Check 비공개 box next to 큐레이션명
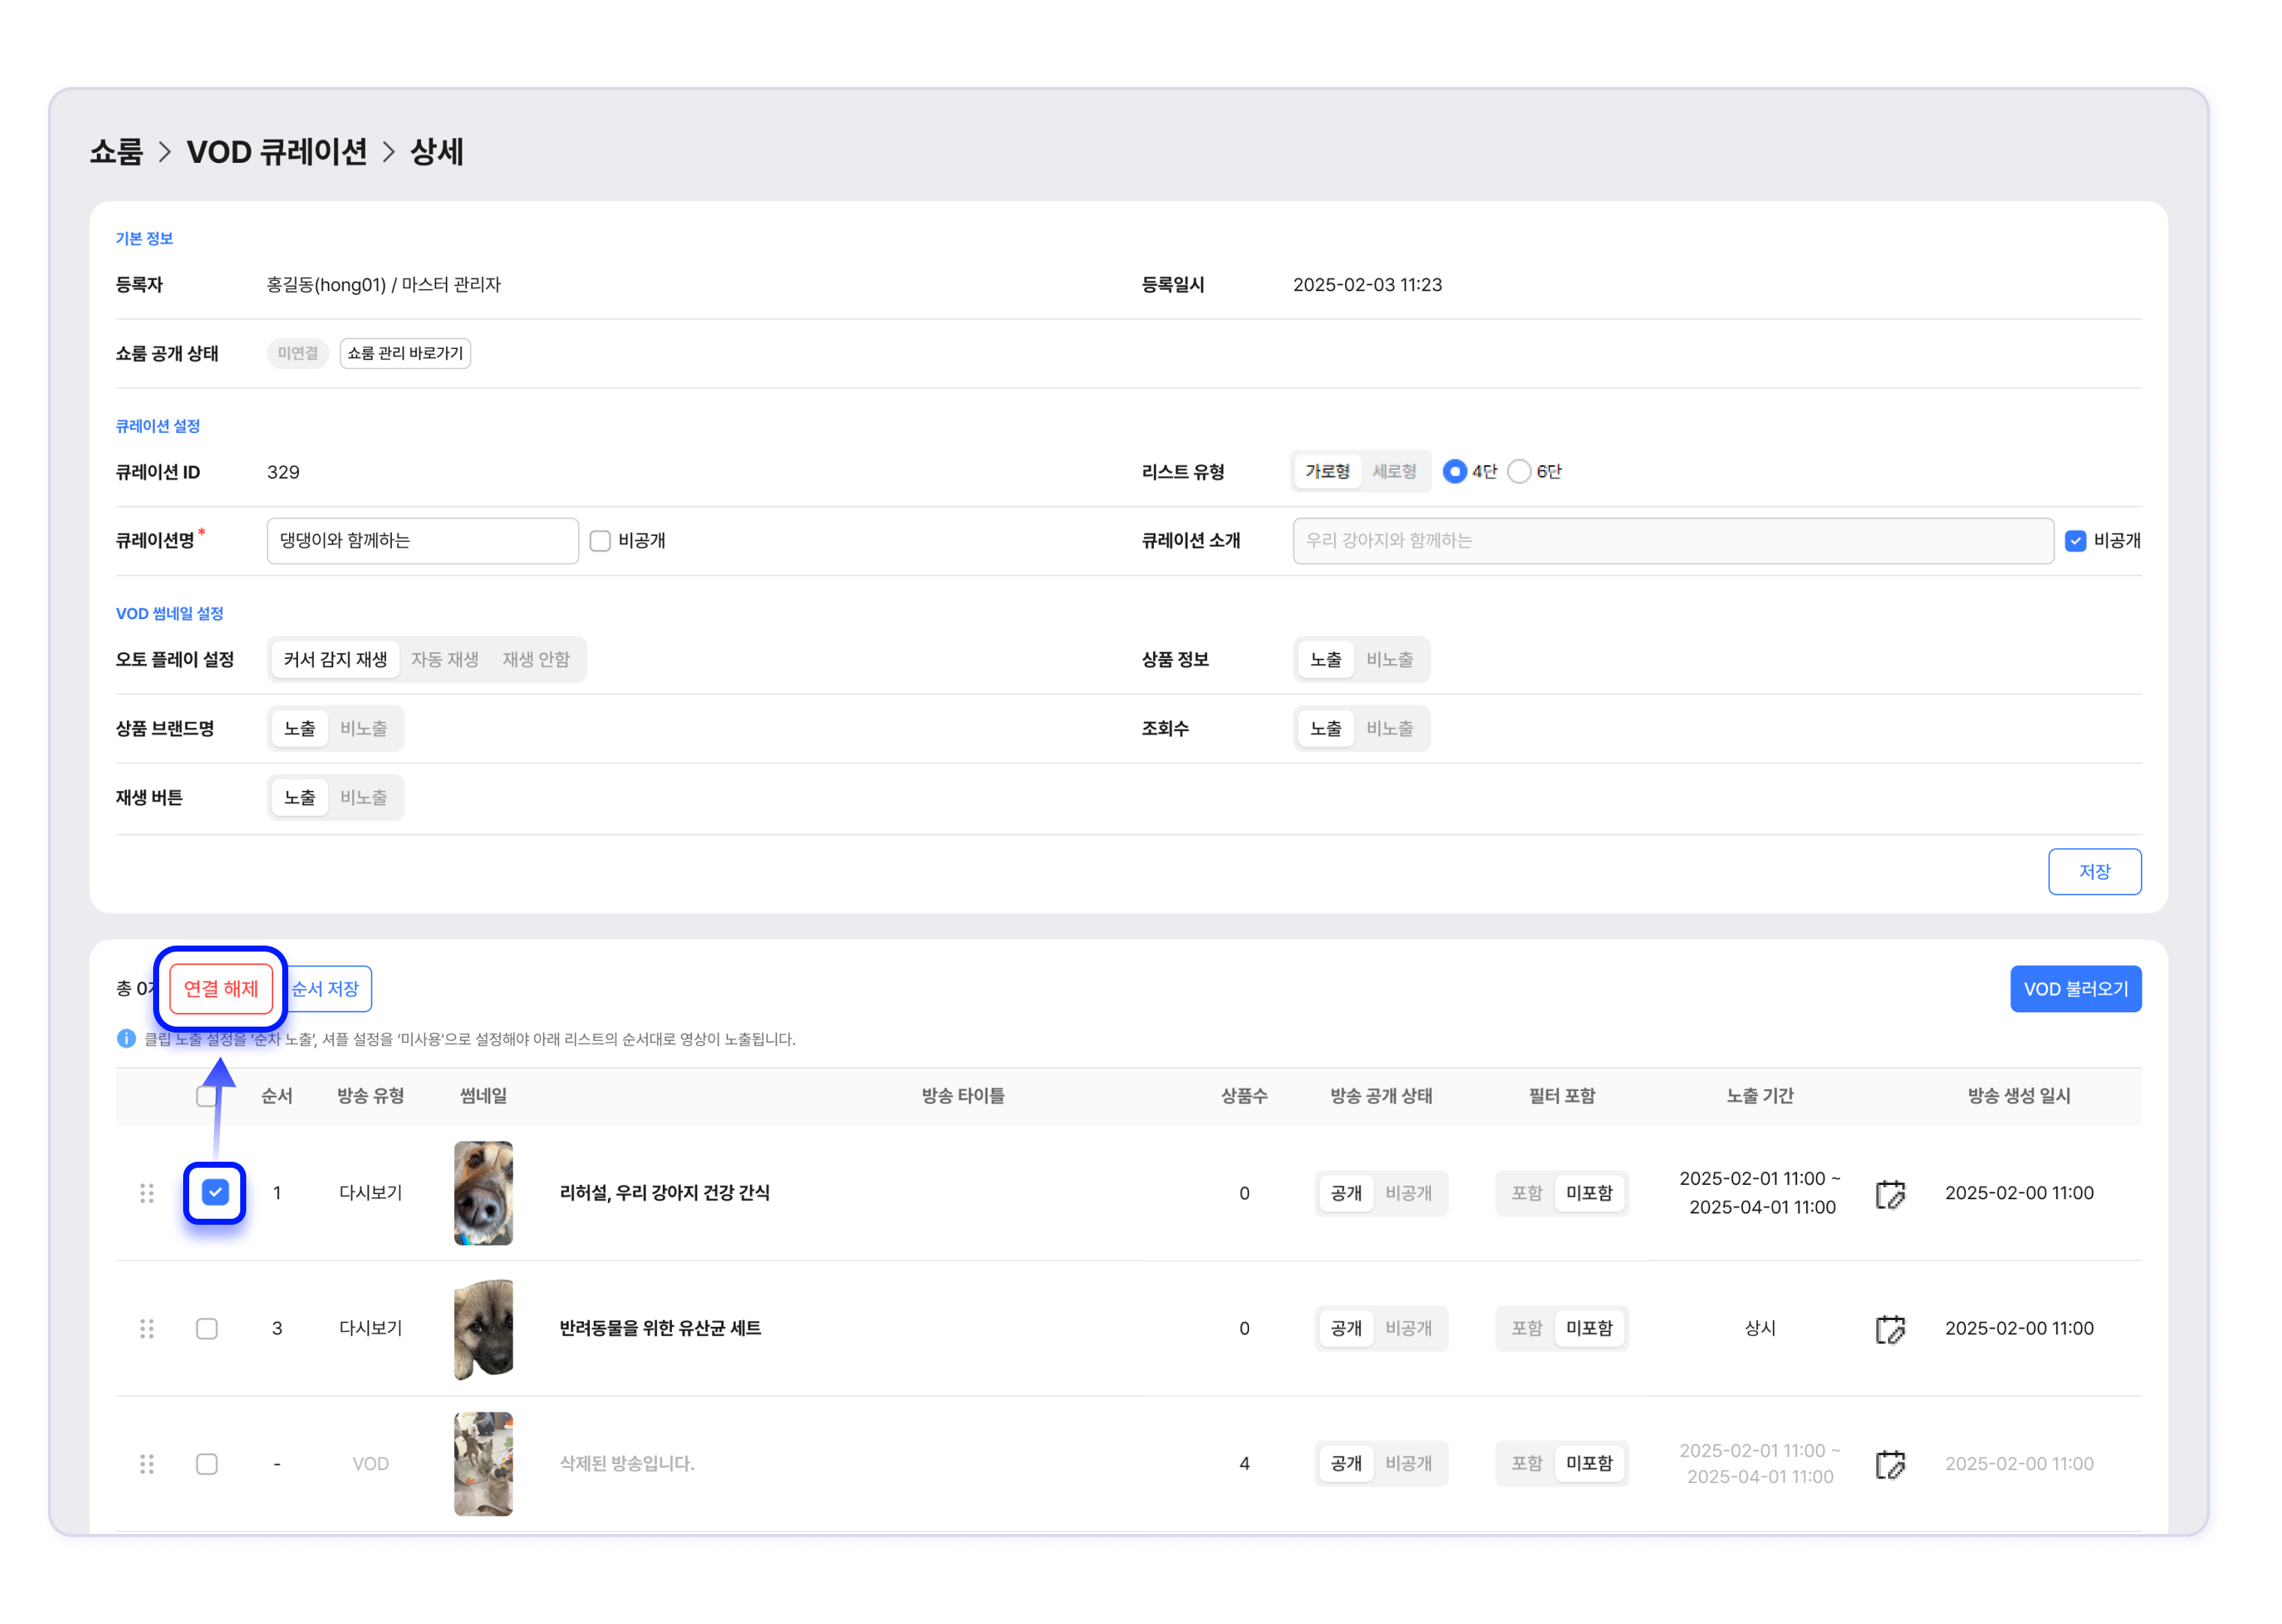 click(x=600, y=541)
